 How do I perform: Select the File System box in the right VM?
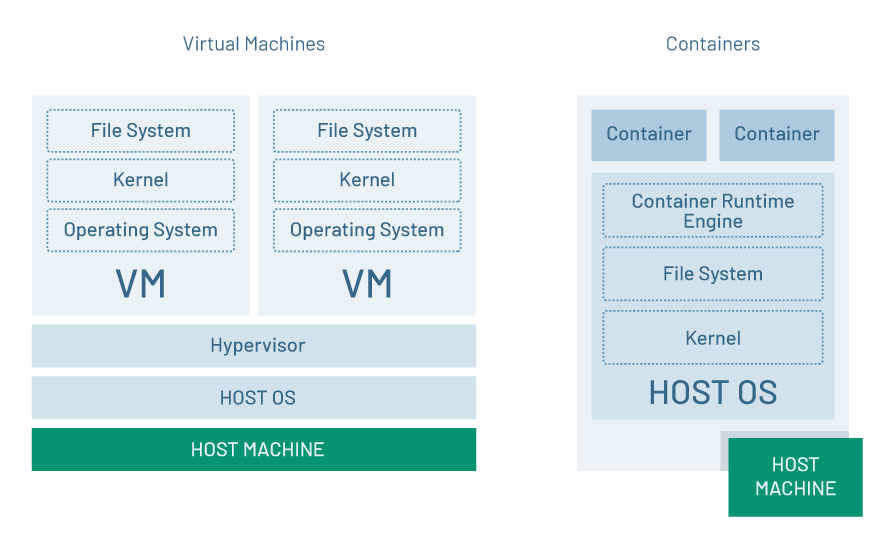(367, 131)
